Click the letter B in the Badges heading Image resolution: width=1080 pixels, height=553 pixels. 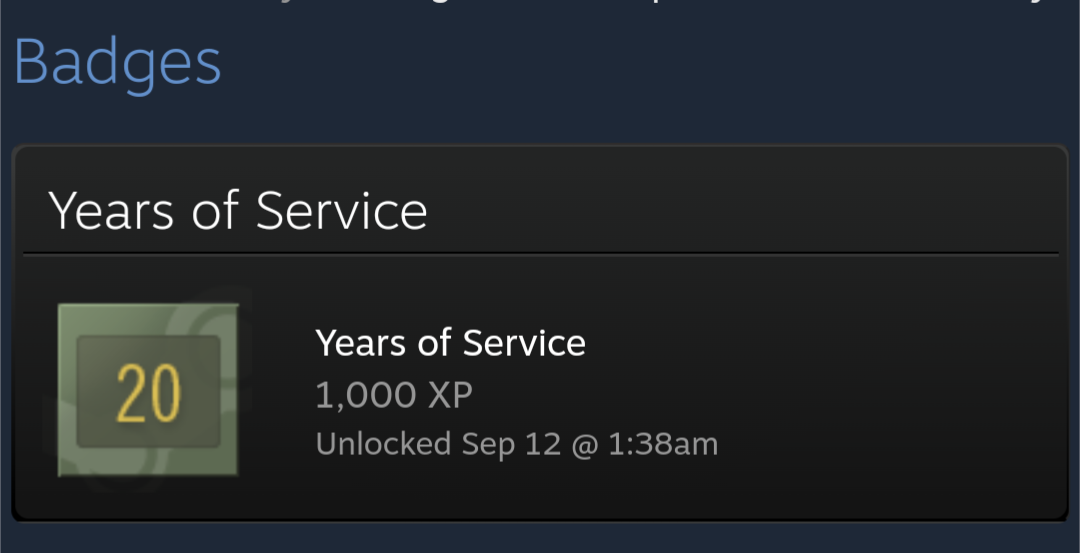click(31, 62)
